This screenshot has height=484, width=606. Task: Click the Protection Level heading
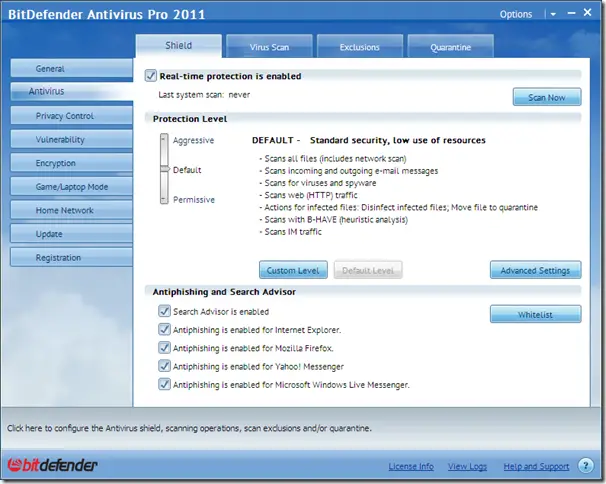pos(190,119)
